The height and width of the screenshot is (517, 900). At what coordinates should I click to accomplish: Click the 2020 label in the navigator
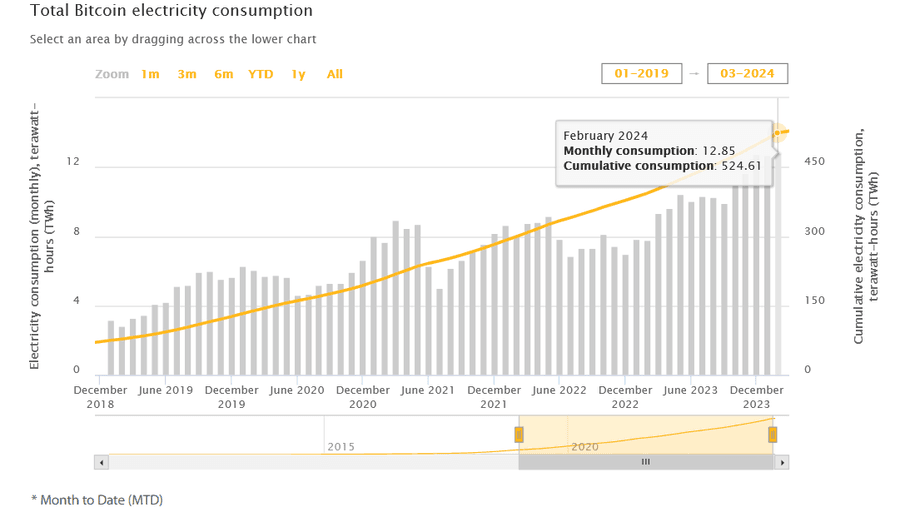pos(585,447)
